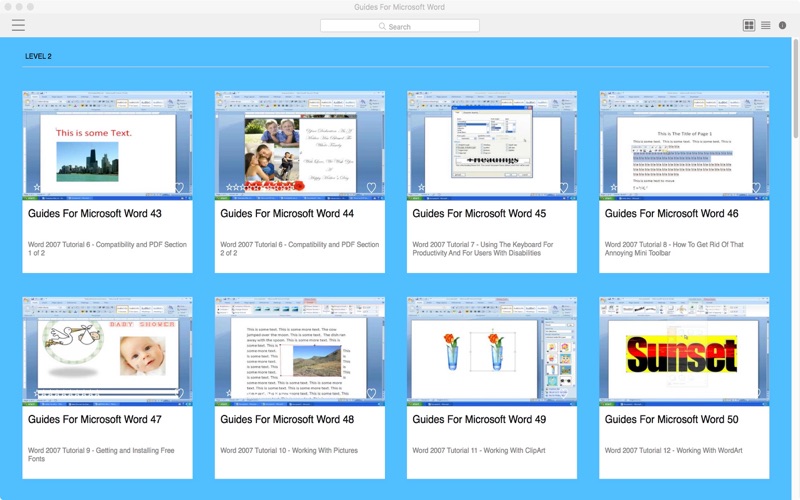This screenshot has height=500, width=800.
Task: Open title Guides For Microsoft Word 44
Action: coord(287,213)
